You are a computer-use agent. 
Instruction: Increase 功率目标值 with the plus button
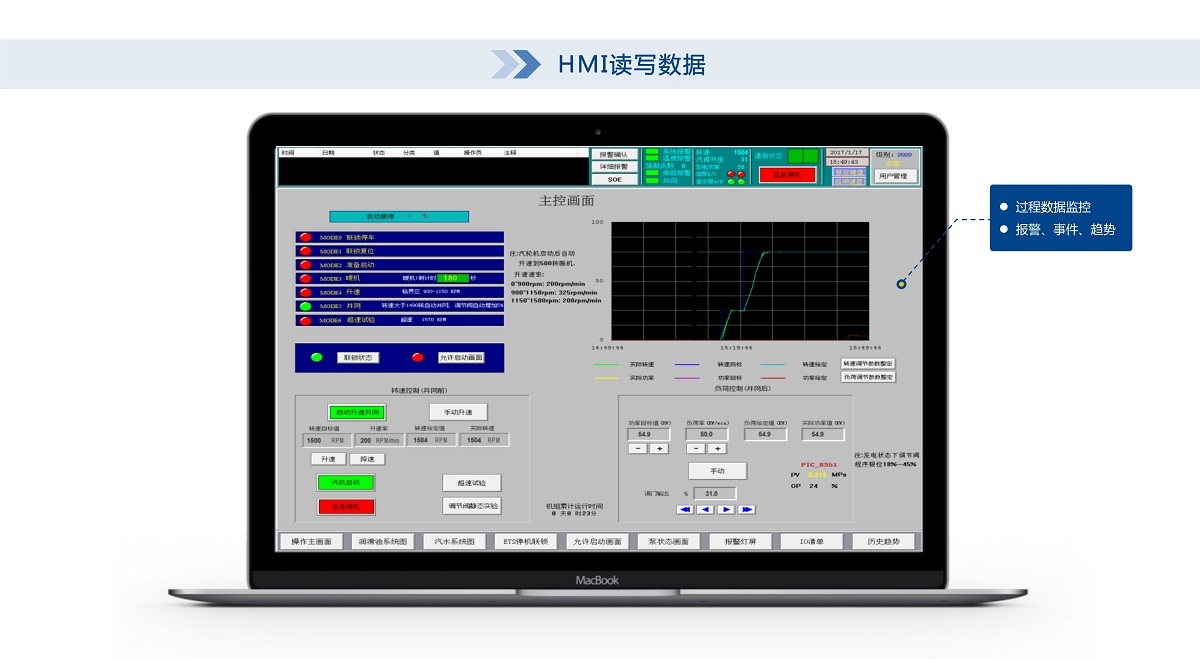[659, 449]
